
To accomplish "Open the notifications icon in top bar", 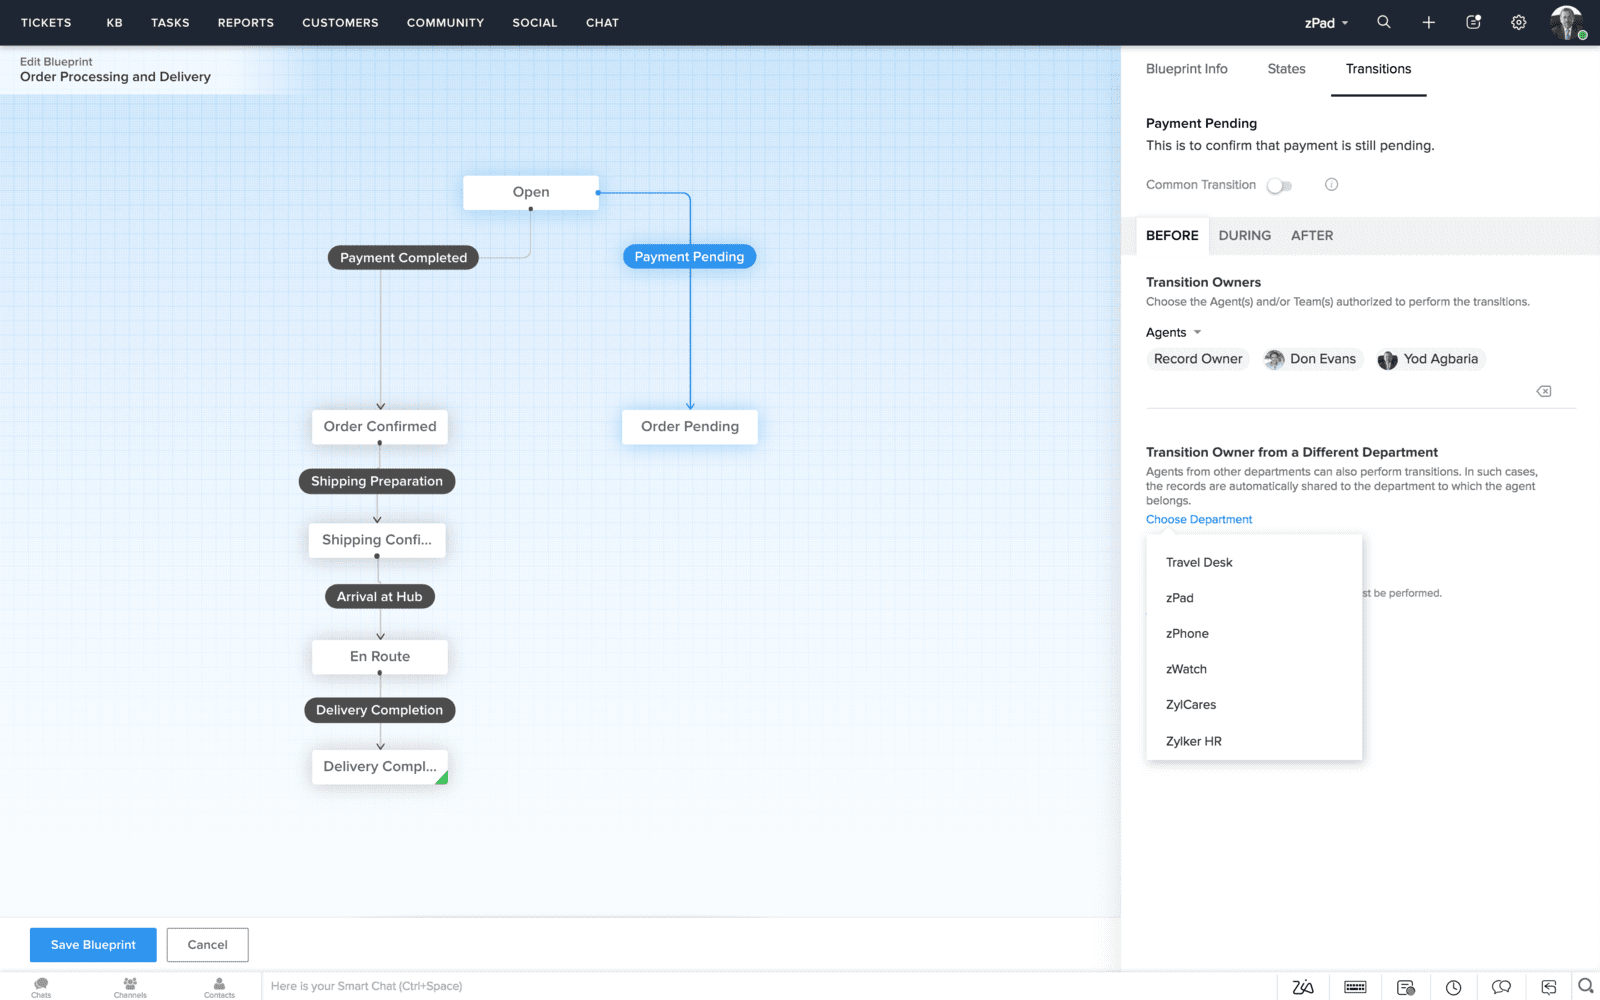I will pyautogui.click(x=1474, y=22).
